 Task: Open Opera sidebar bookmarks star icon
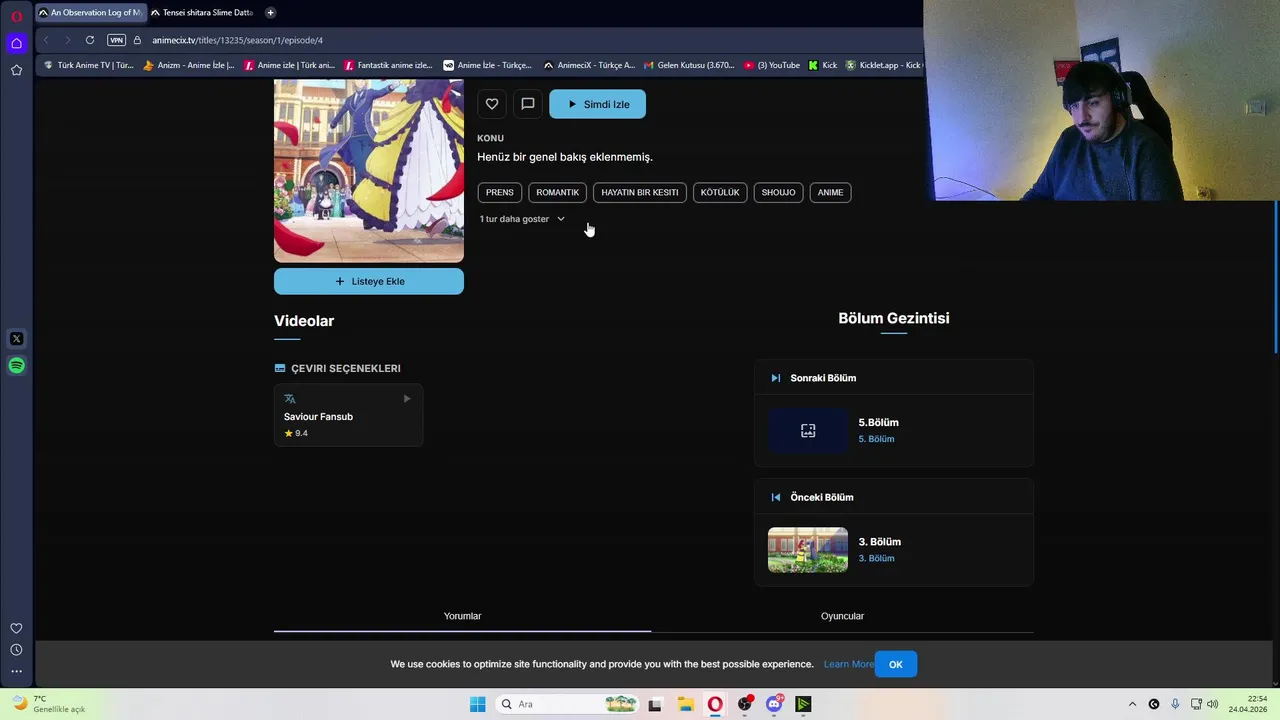[x=16, y=70]
